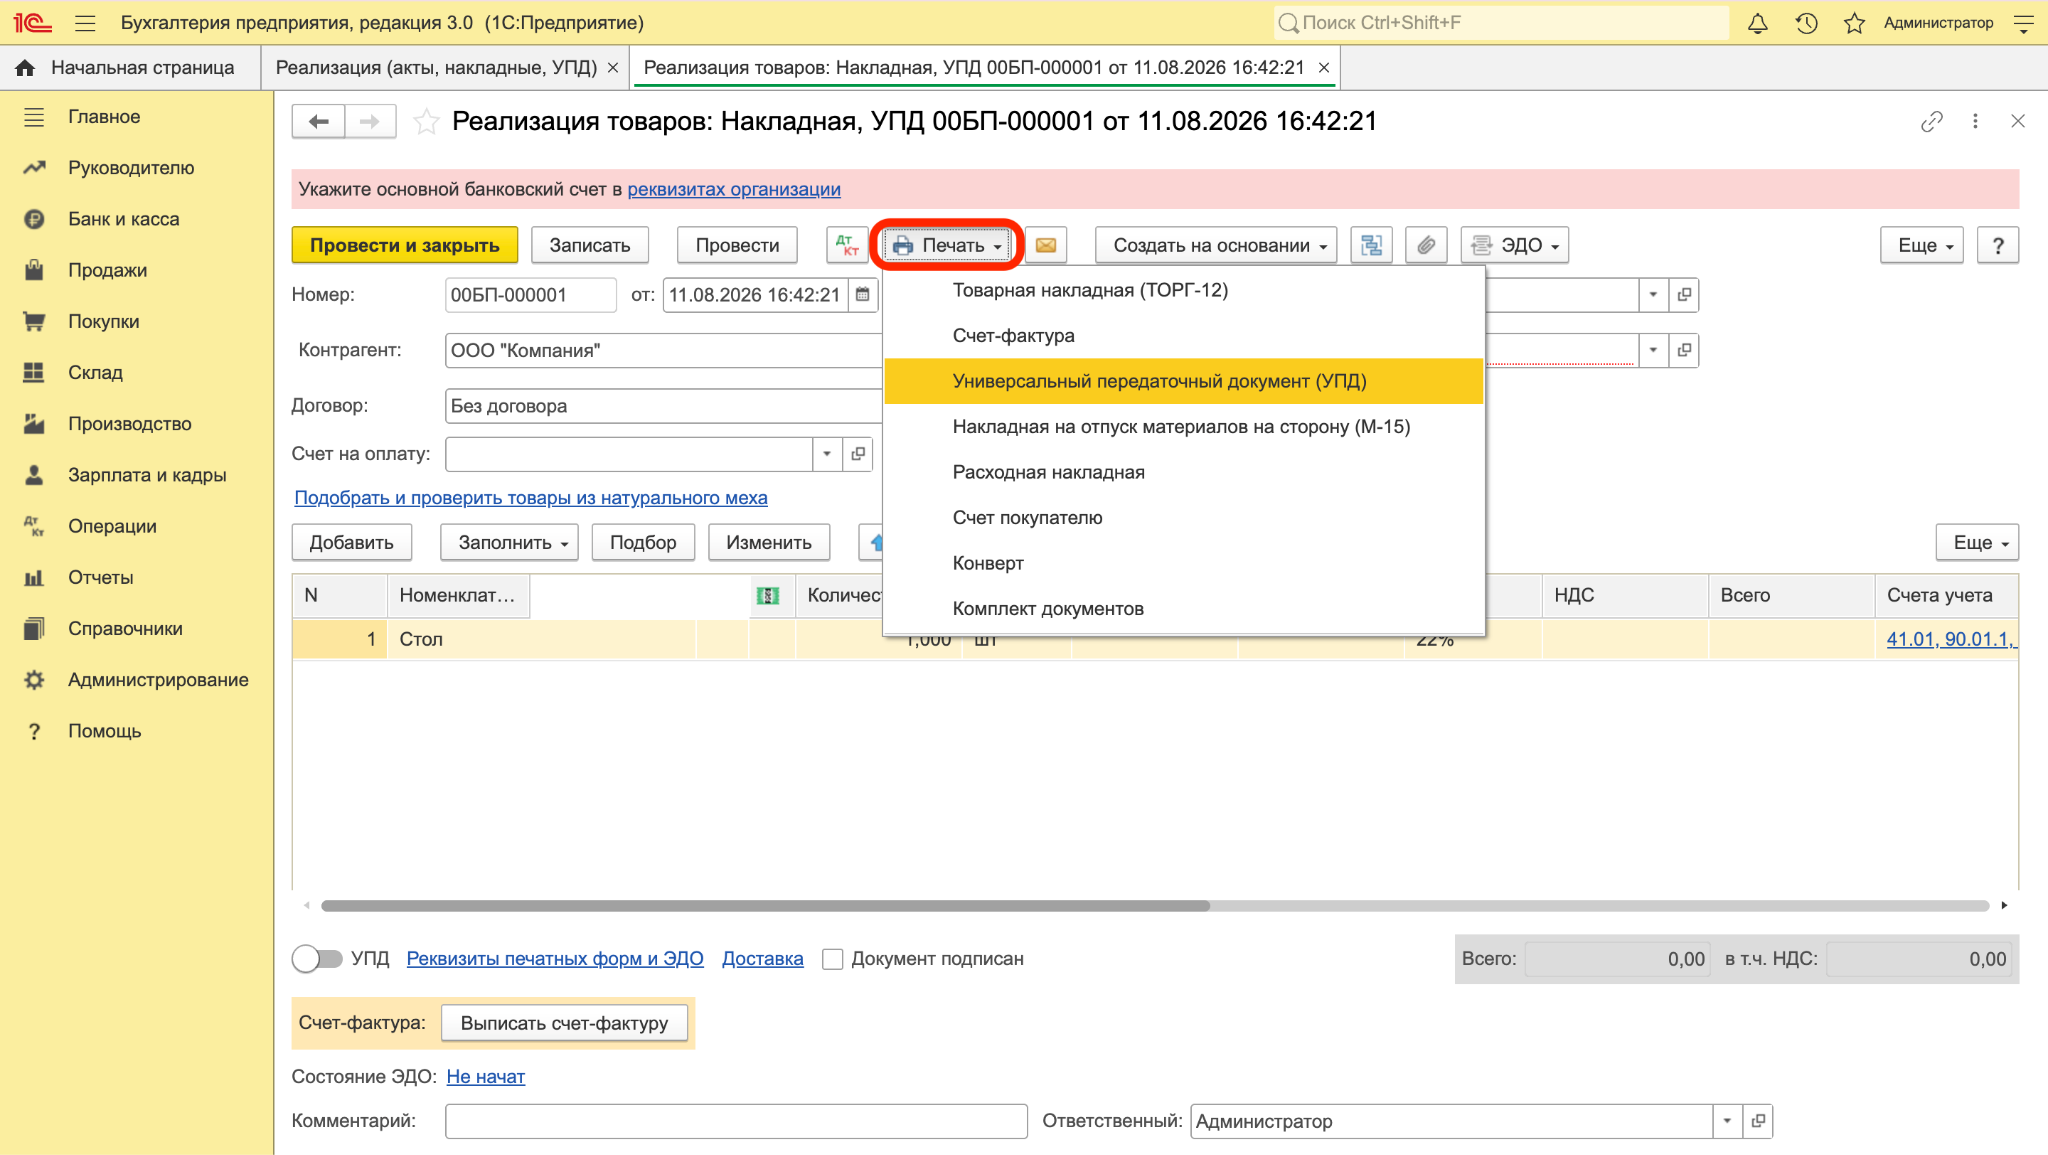Open Администрирование section

(158, 680)
